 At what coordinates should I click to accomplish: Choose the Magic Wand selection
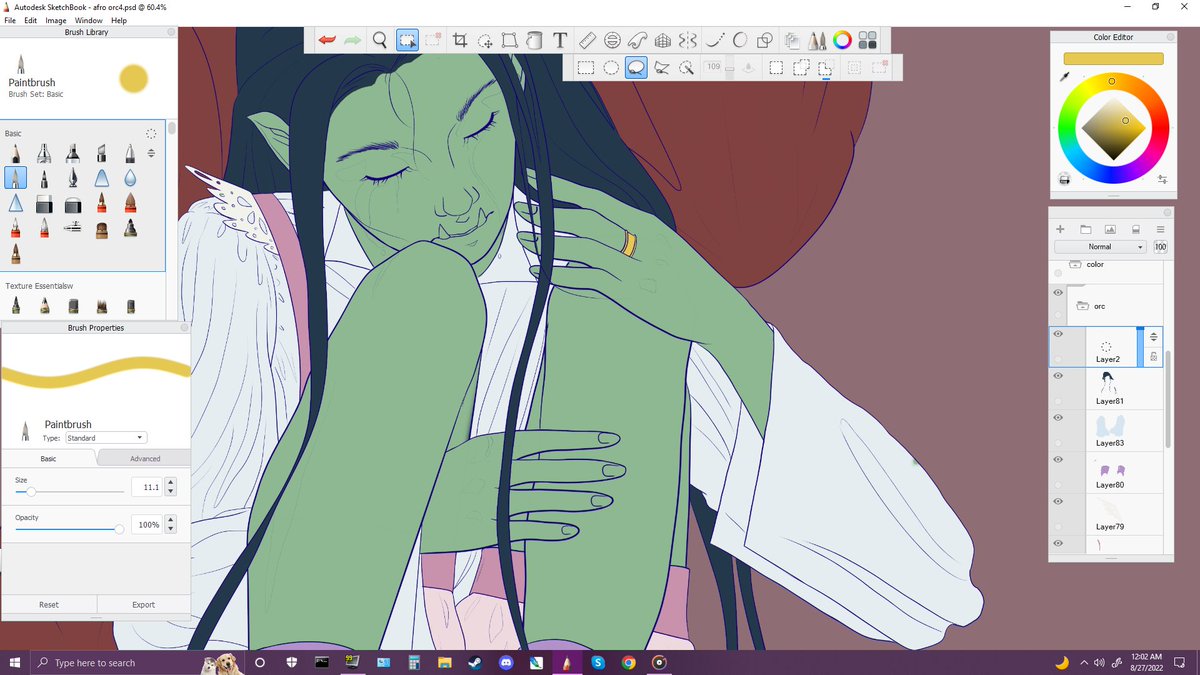[x=686, y=68]
